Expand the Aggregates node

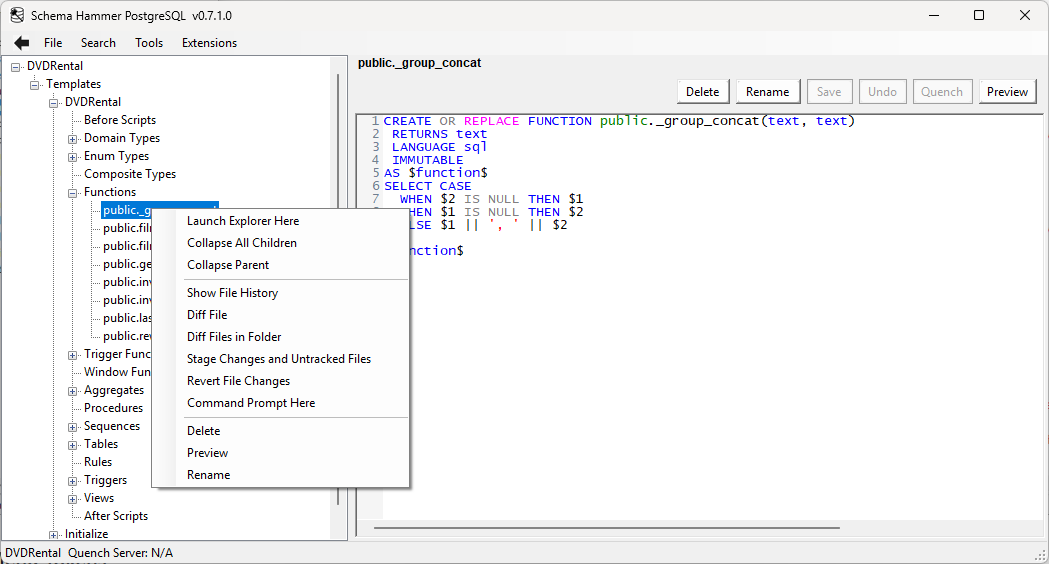coord(72,391)
